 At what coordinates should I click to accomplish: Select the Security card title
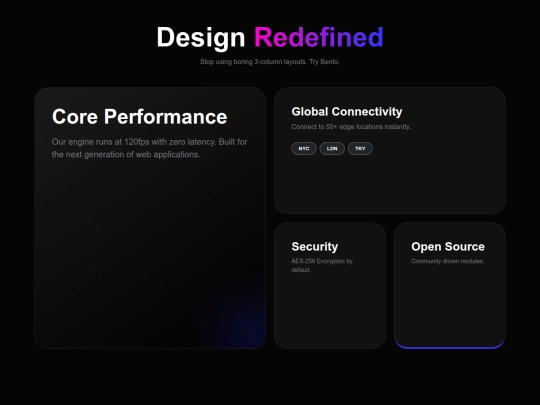315,247
